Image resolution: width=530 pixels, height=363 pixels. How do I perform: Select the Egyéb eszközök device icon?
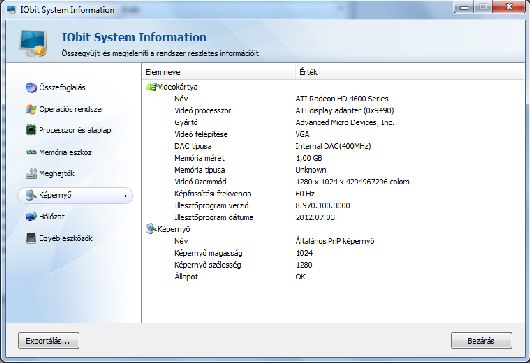pos(31,238)
